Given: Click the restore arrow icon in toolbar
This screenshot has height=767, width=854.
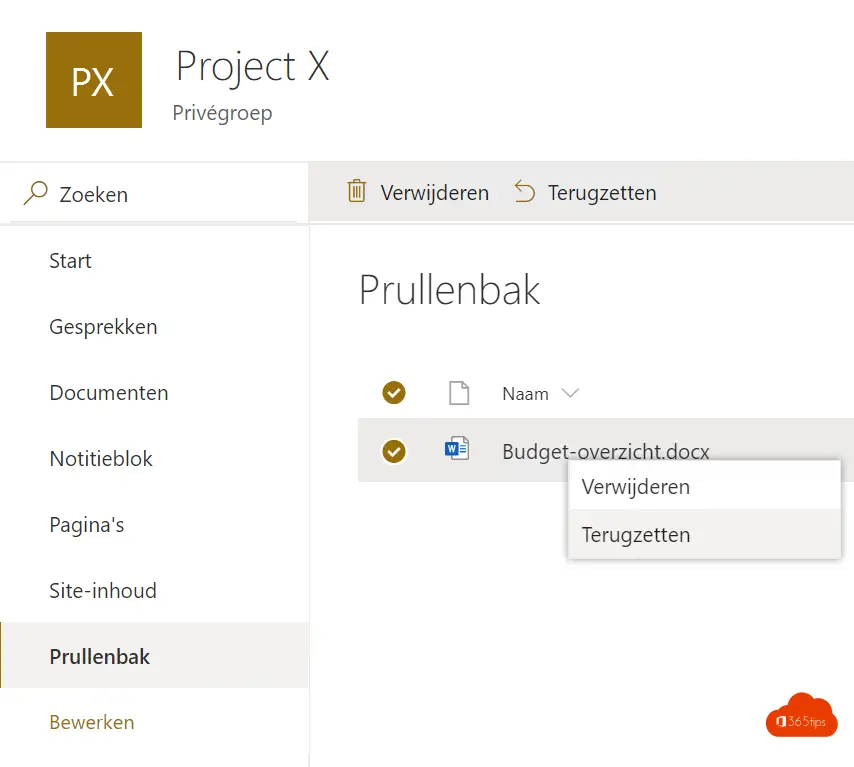Looking at the screenshot, I should point(525,191).
